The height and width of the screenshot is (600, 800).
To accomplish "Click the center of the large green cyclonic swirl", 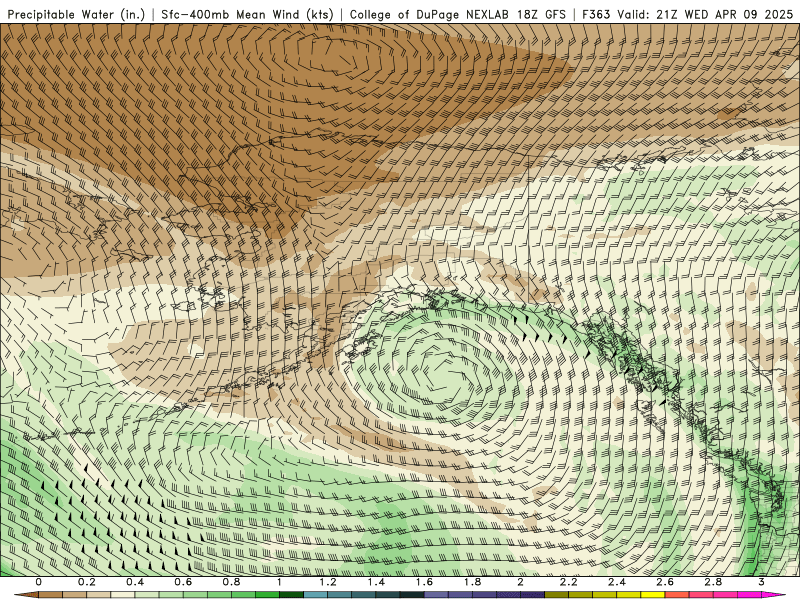I will pos(441,372).
